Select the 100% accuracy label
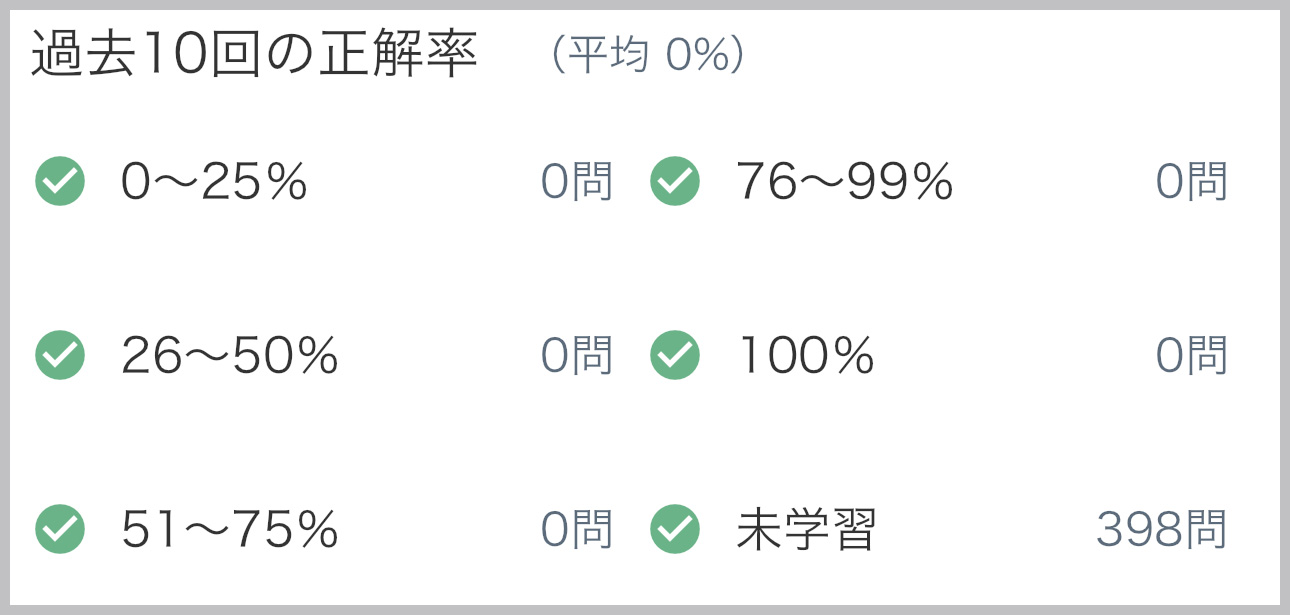The height and width of the screenshot is (615, 1290). coord(806,356)
